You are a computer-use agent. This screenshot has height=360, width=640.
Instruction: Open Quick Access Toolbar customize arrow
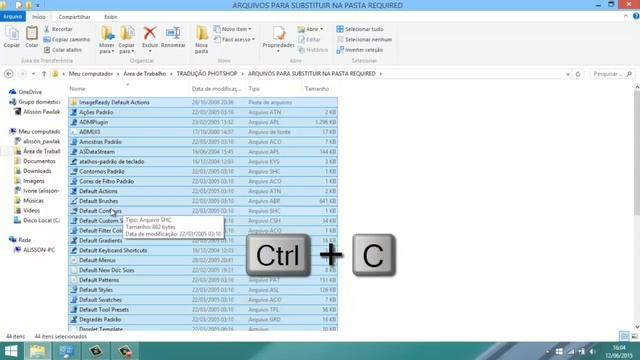[x=38, y=5]
